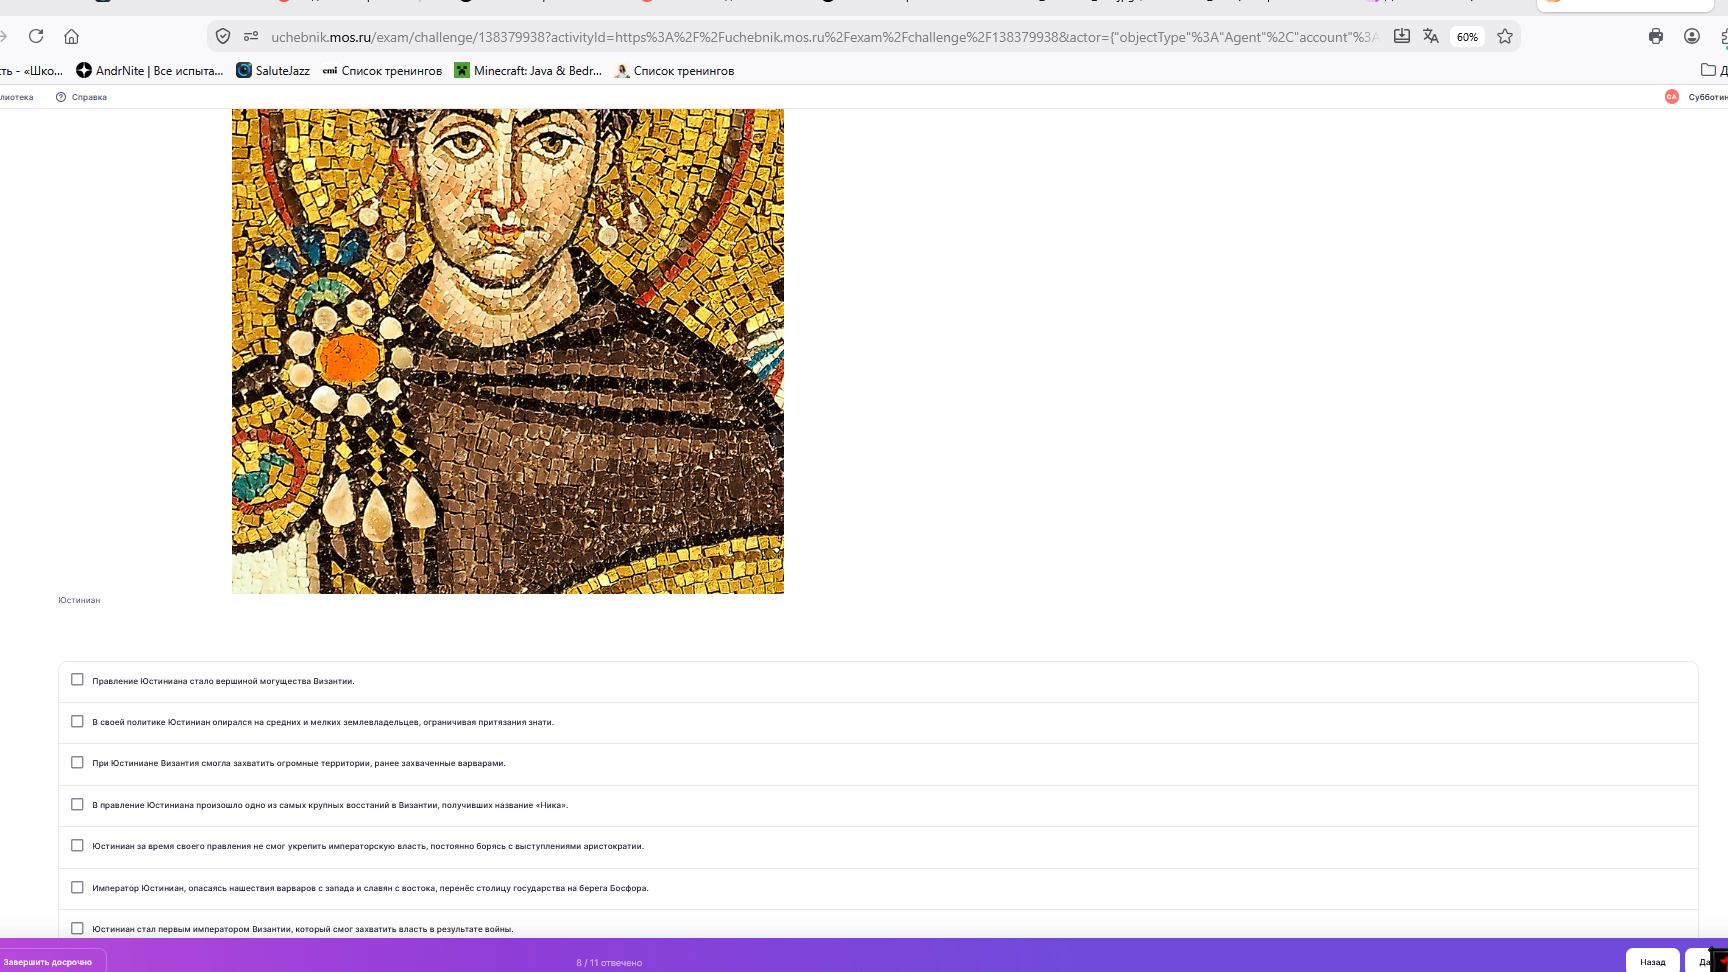Select checkbox about перенёс столицу на Босфор

click(77, 887)
